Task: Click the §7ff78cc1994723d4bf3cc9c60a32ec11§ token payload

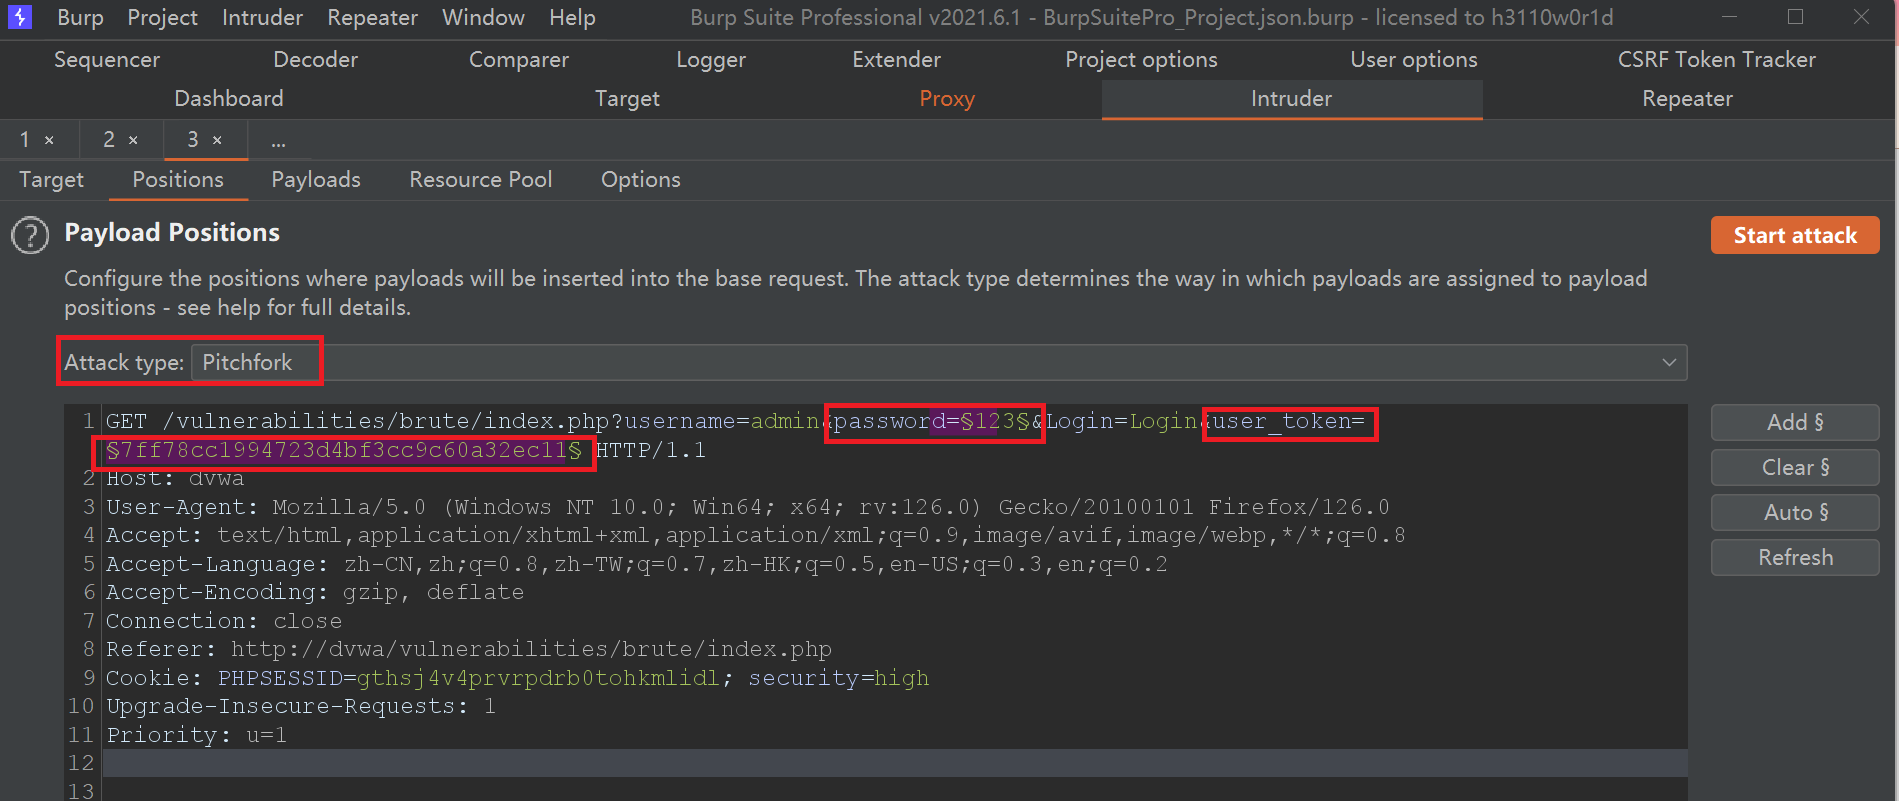Action: (x=344, y=451)
